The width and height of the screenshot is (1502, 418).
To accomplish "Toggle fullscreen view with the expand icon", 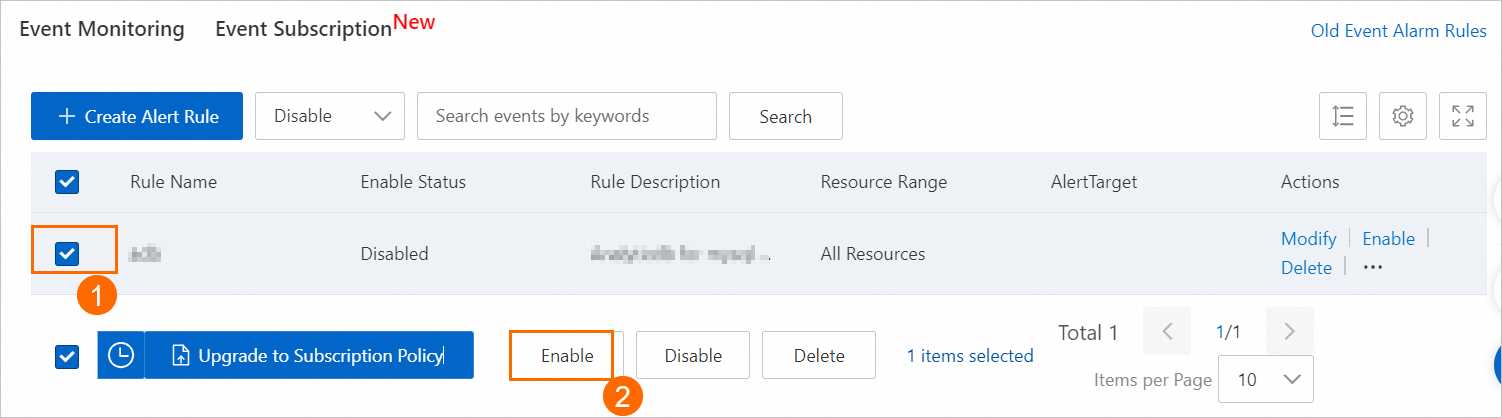I will pos(1463,116).
